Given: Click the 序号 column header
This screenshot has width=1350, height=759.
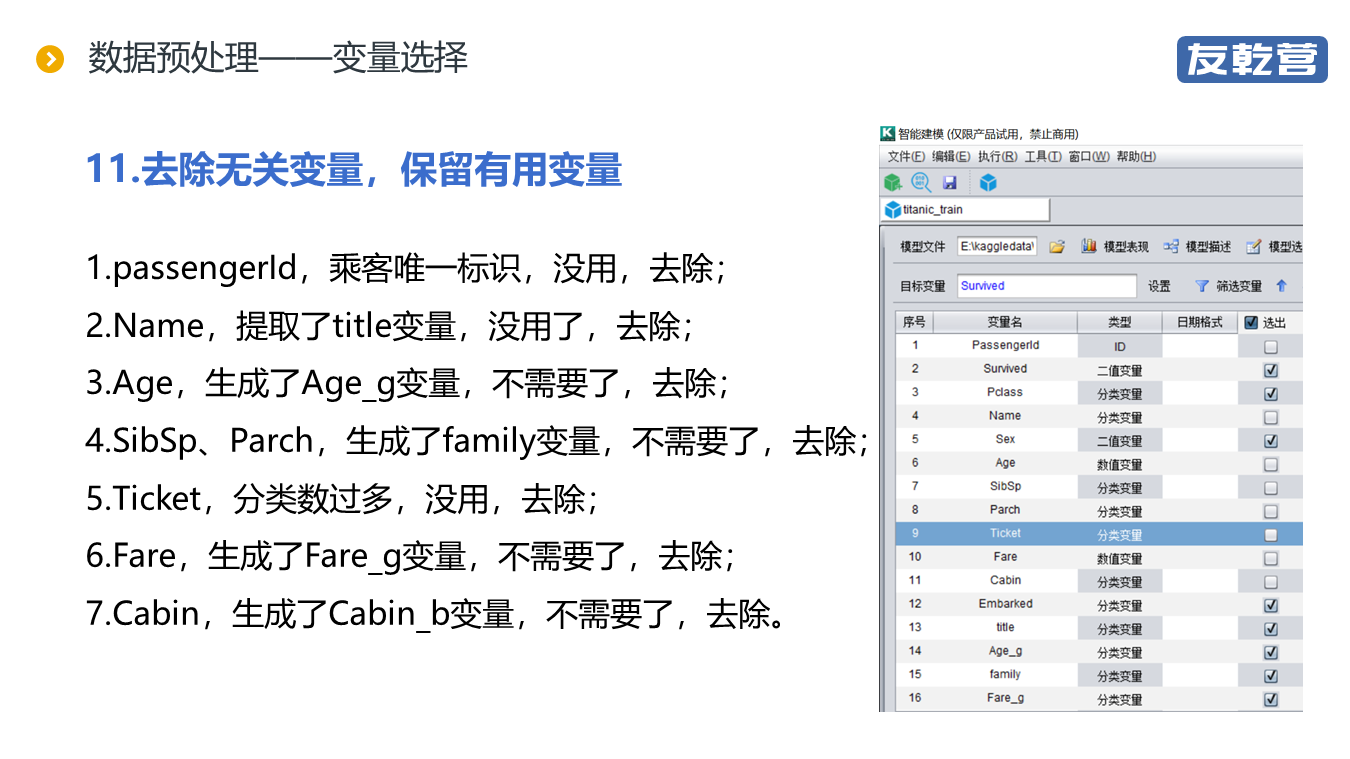Looking at the screenshot, I should [x=914, y=322].
